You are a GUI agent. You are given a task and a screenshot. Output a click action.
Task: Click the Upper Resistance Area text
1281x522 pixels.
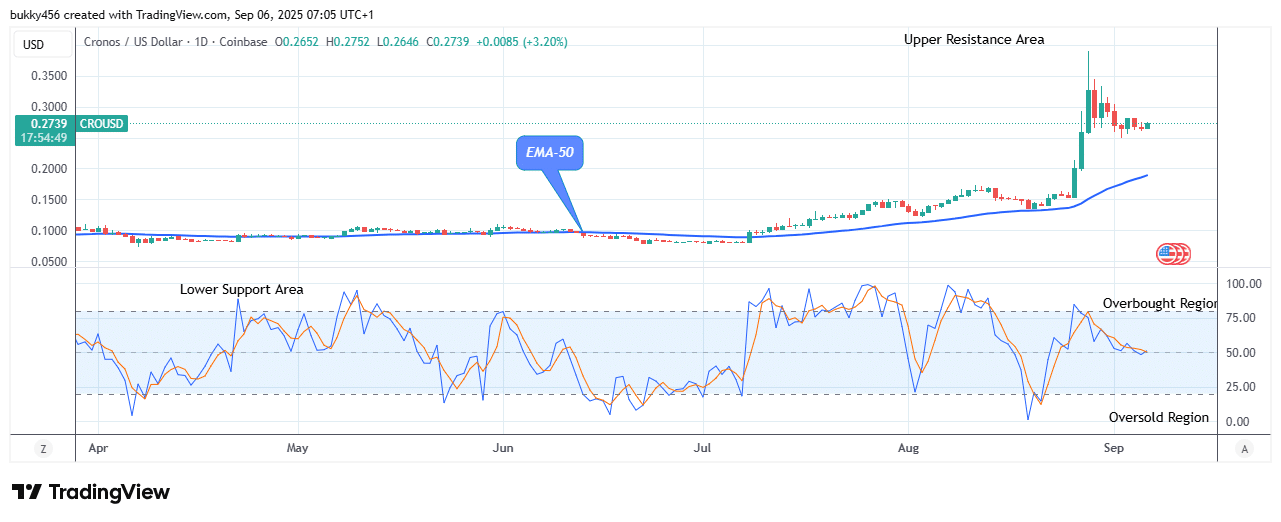point(974,39)
